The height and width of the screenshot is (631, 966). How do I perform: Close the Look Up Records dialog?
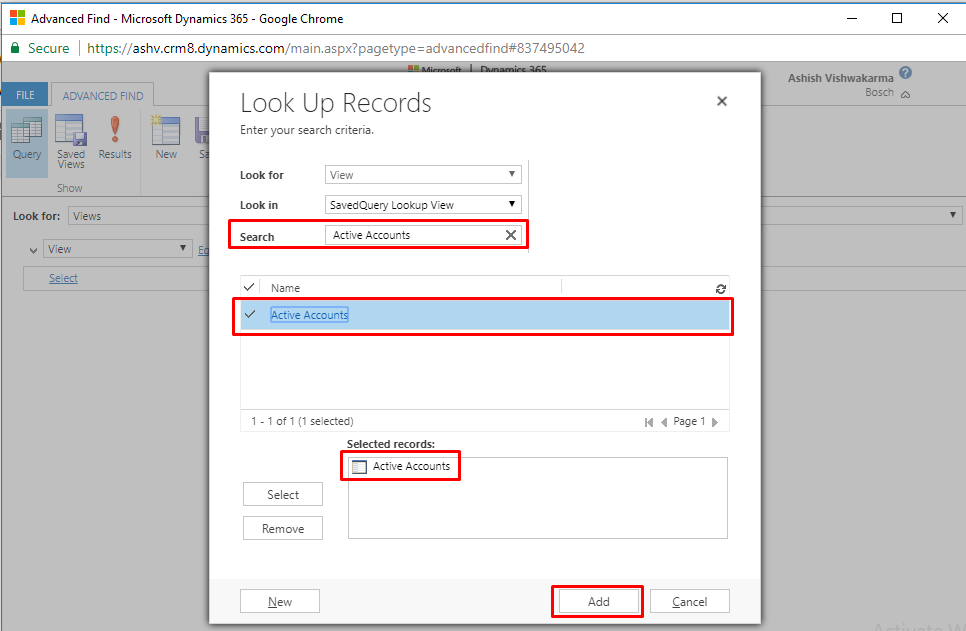pos(722,101)
